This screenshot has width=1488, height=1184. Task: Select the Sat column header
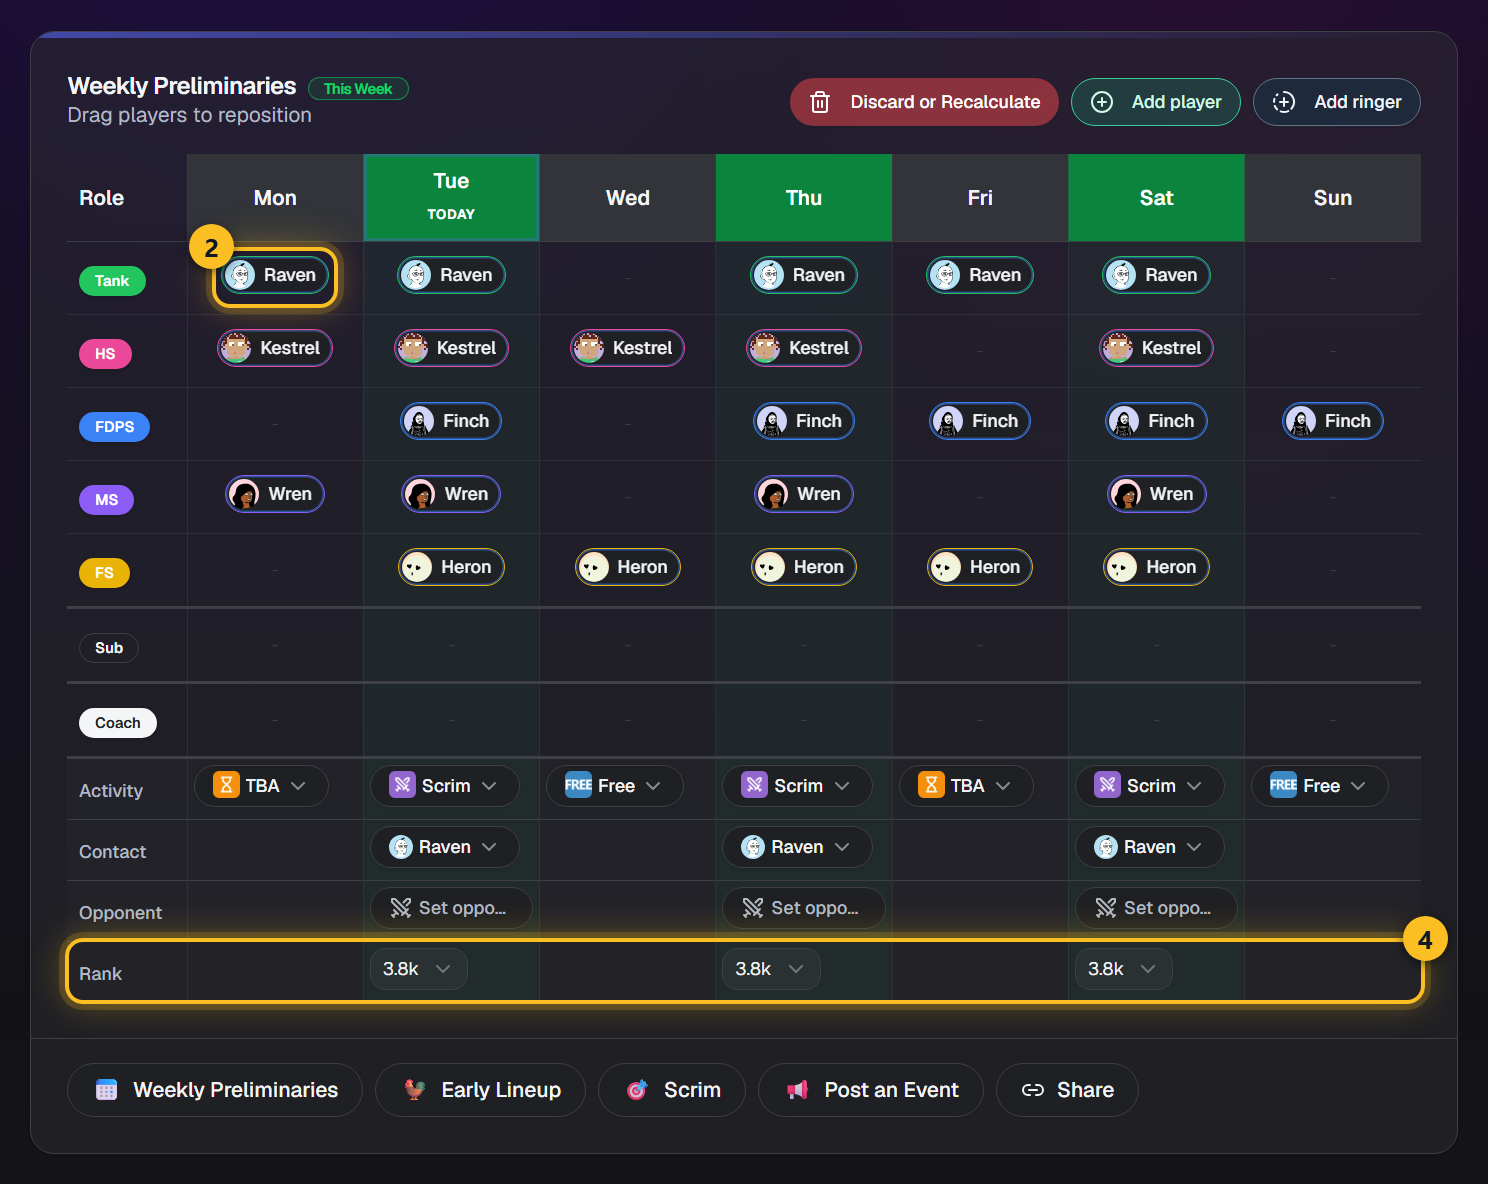(x=1156, y=197)
